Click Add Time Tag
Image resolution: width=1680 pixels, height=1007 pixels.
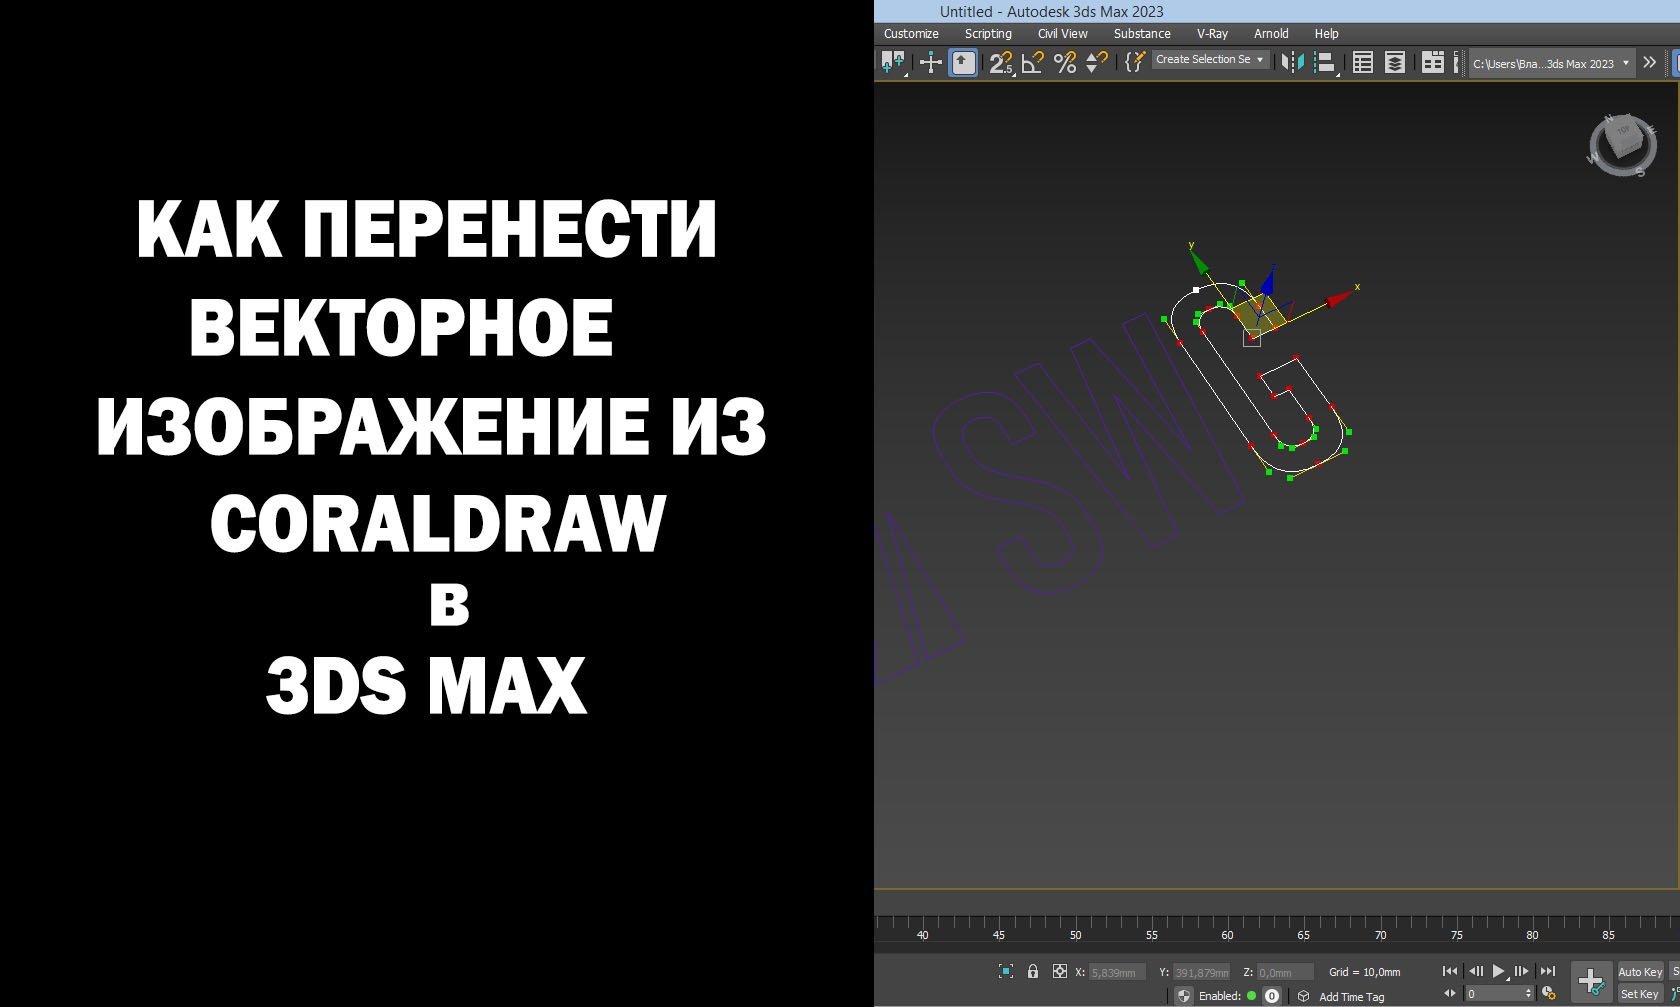1352,997
